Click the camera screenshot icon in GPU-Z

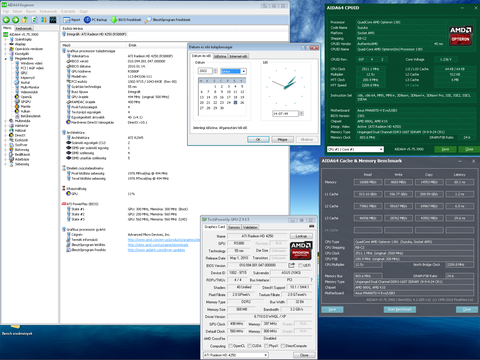pyautogui.click(x=311, y=226)
